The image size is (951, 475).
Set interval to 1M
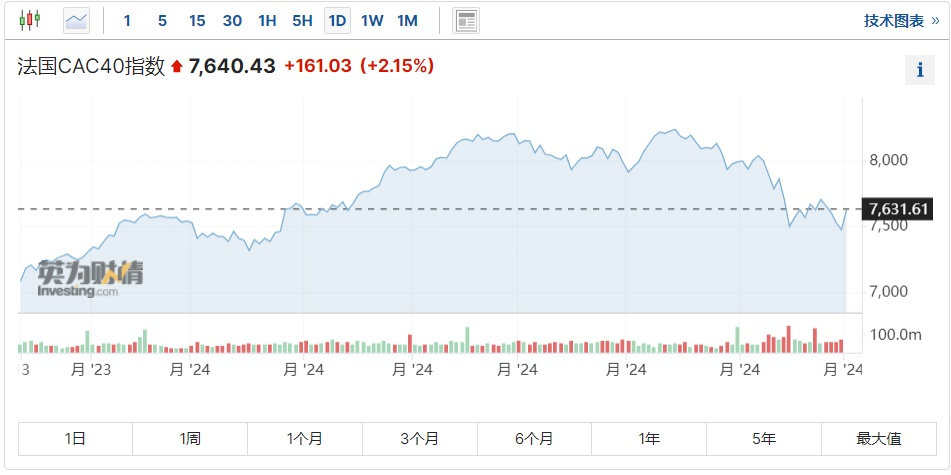pos(407,20)
